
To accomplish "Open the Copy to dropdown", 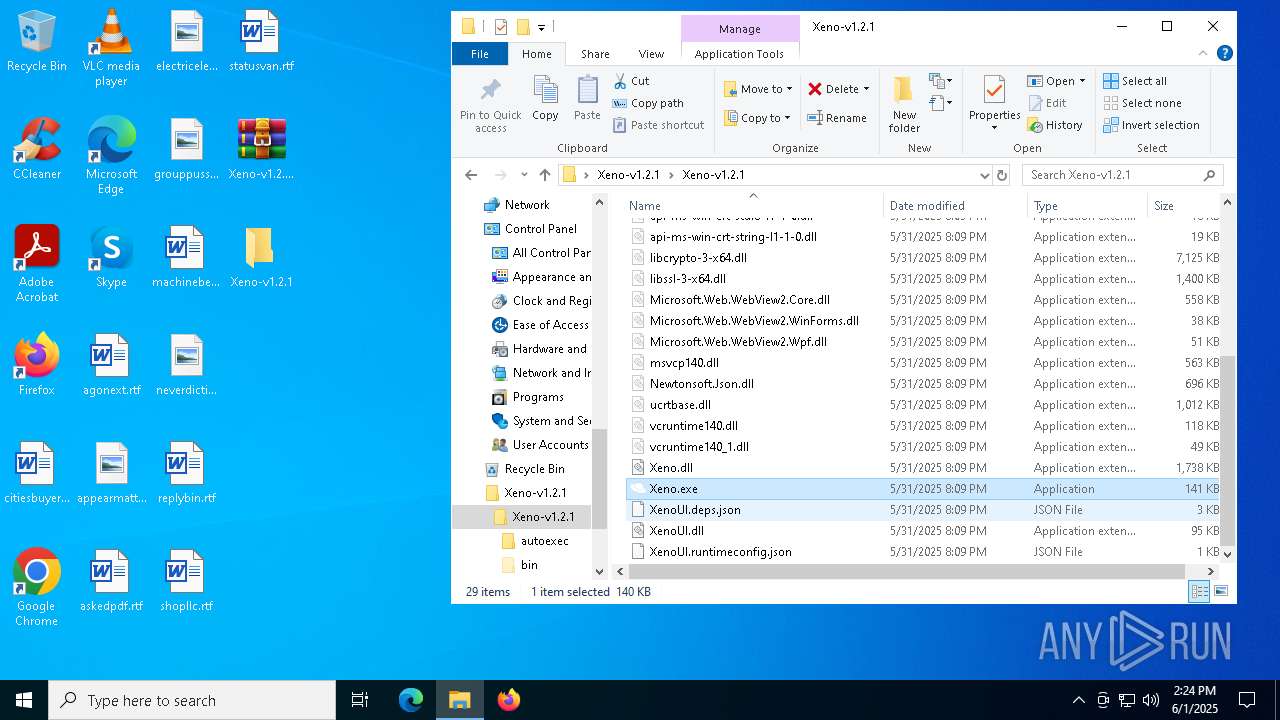I will click(x=758, y=118).
